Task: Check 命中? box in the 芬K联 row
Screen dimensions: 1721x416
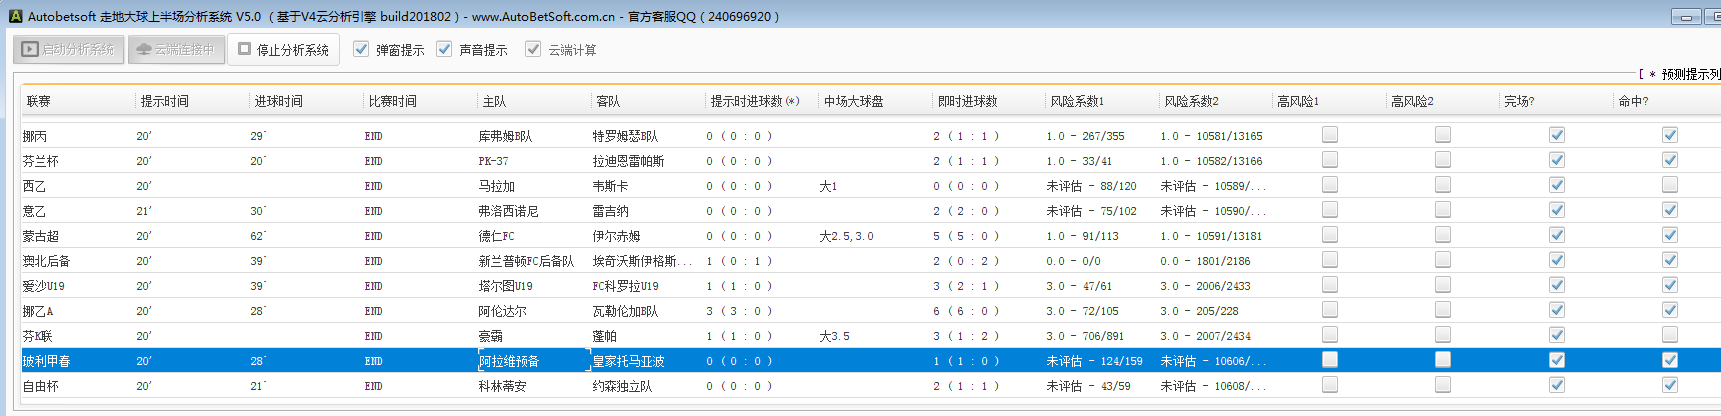Action: tap(1670, 335)
